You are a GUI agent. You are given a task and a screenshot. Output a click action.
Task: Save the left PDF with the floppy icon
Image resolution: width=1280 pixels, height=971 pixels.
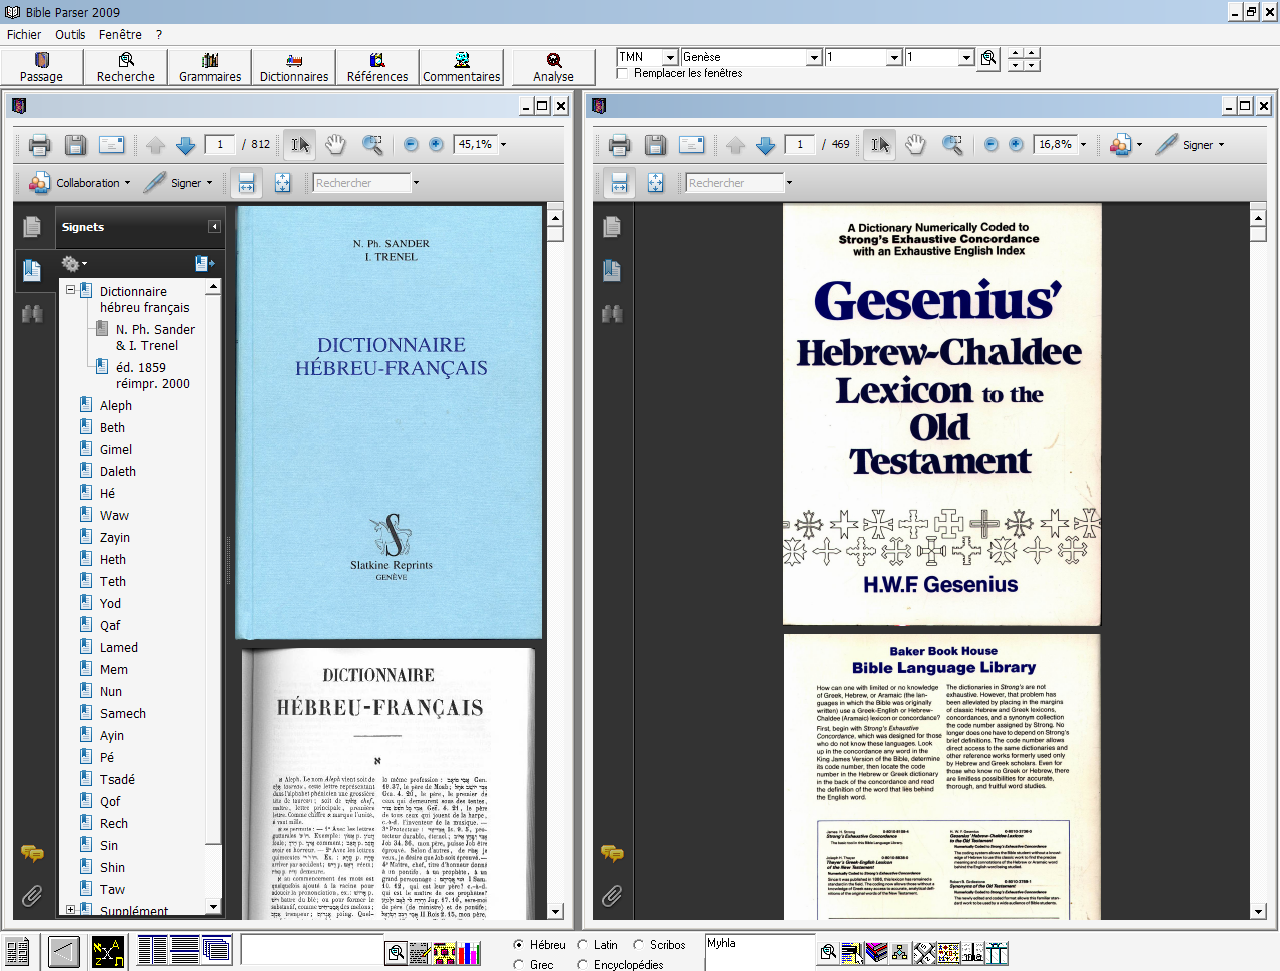[x=75, y=145]
